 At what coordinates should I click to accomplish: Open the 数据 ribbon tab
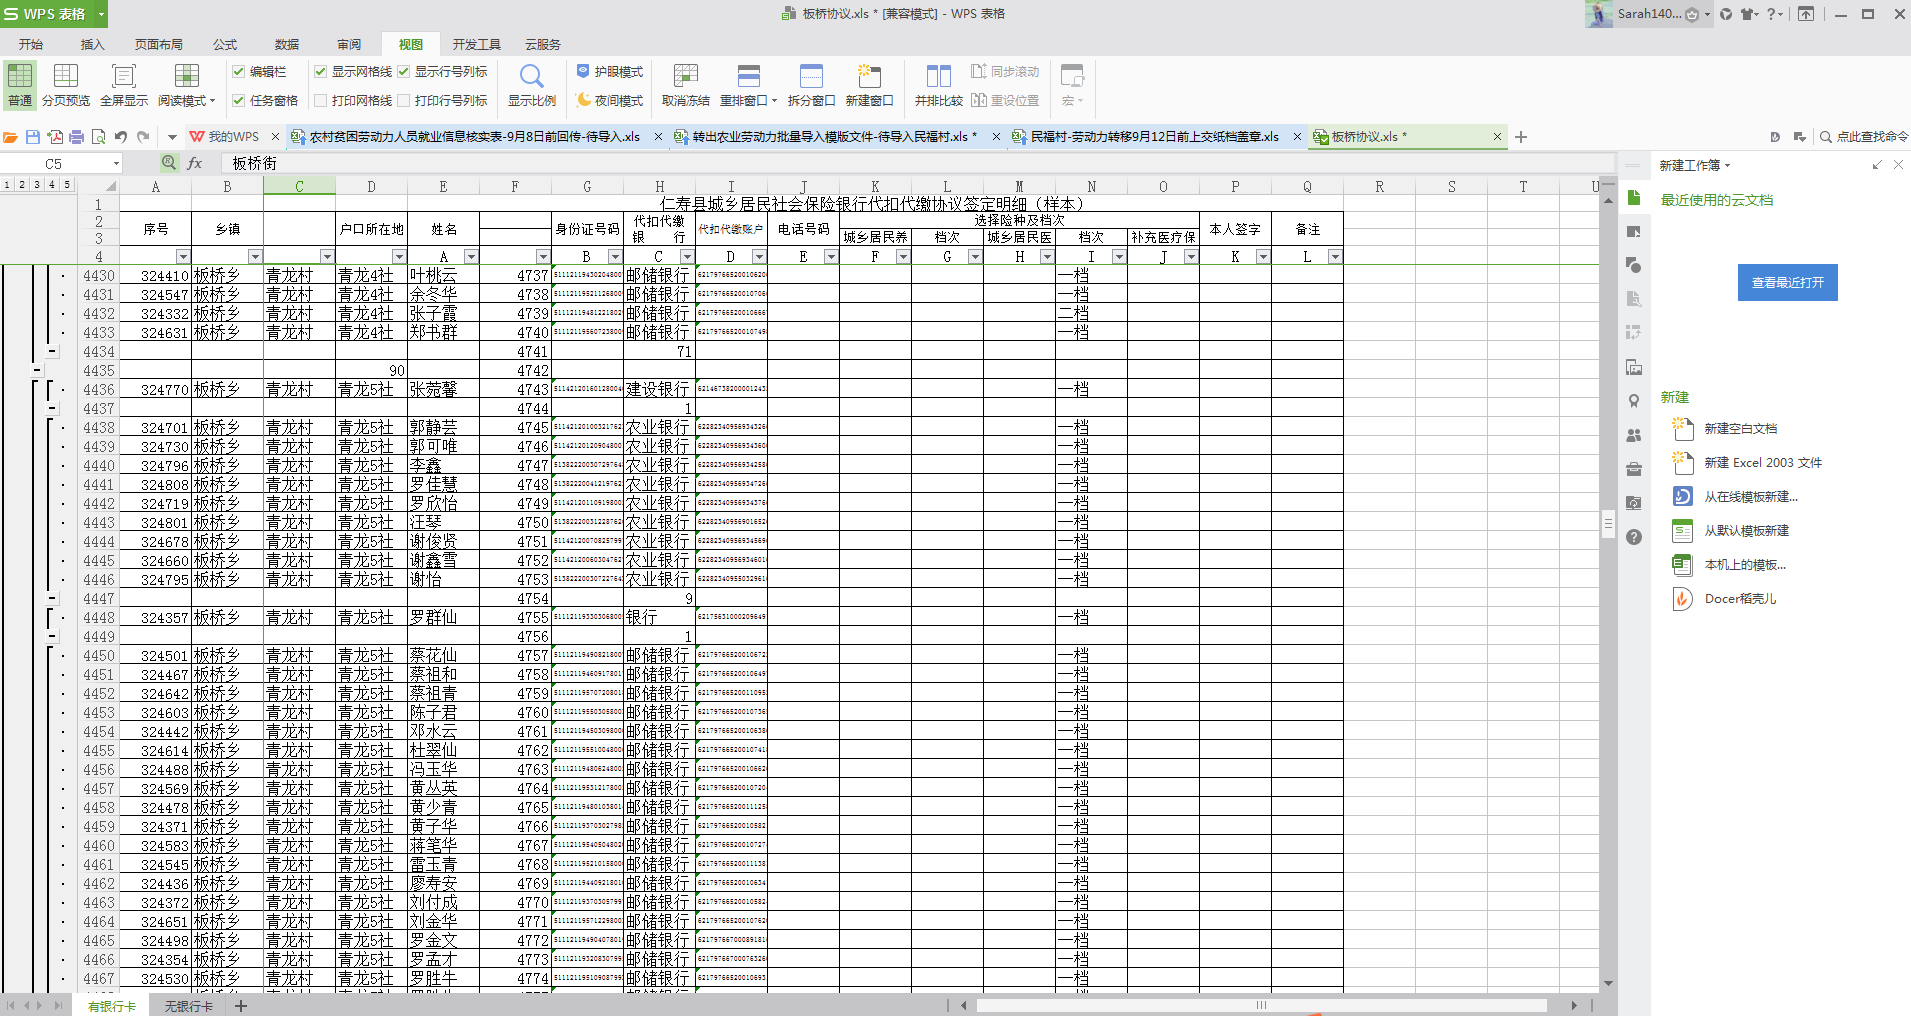tap(287, 44)
